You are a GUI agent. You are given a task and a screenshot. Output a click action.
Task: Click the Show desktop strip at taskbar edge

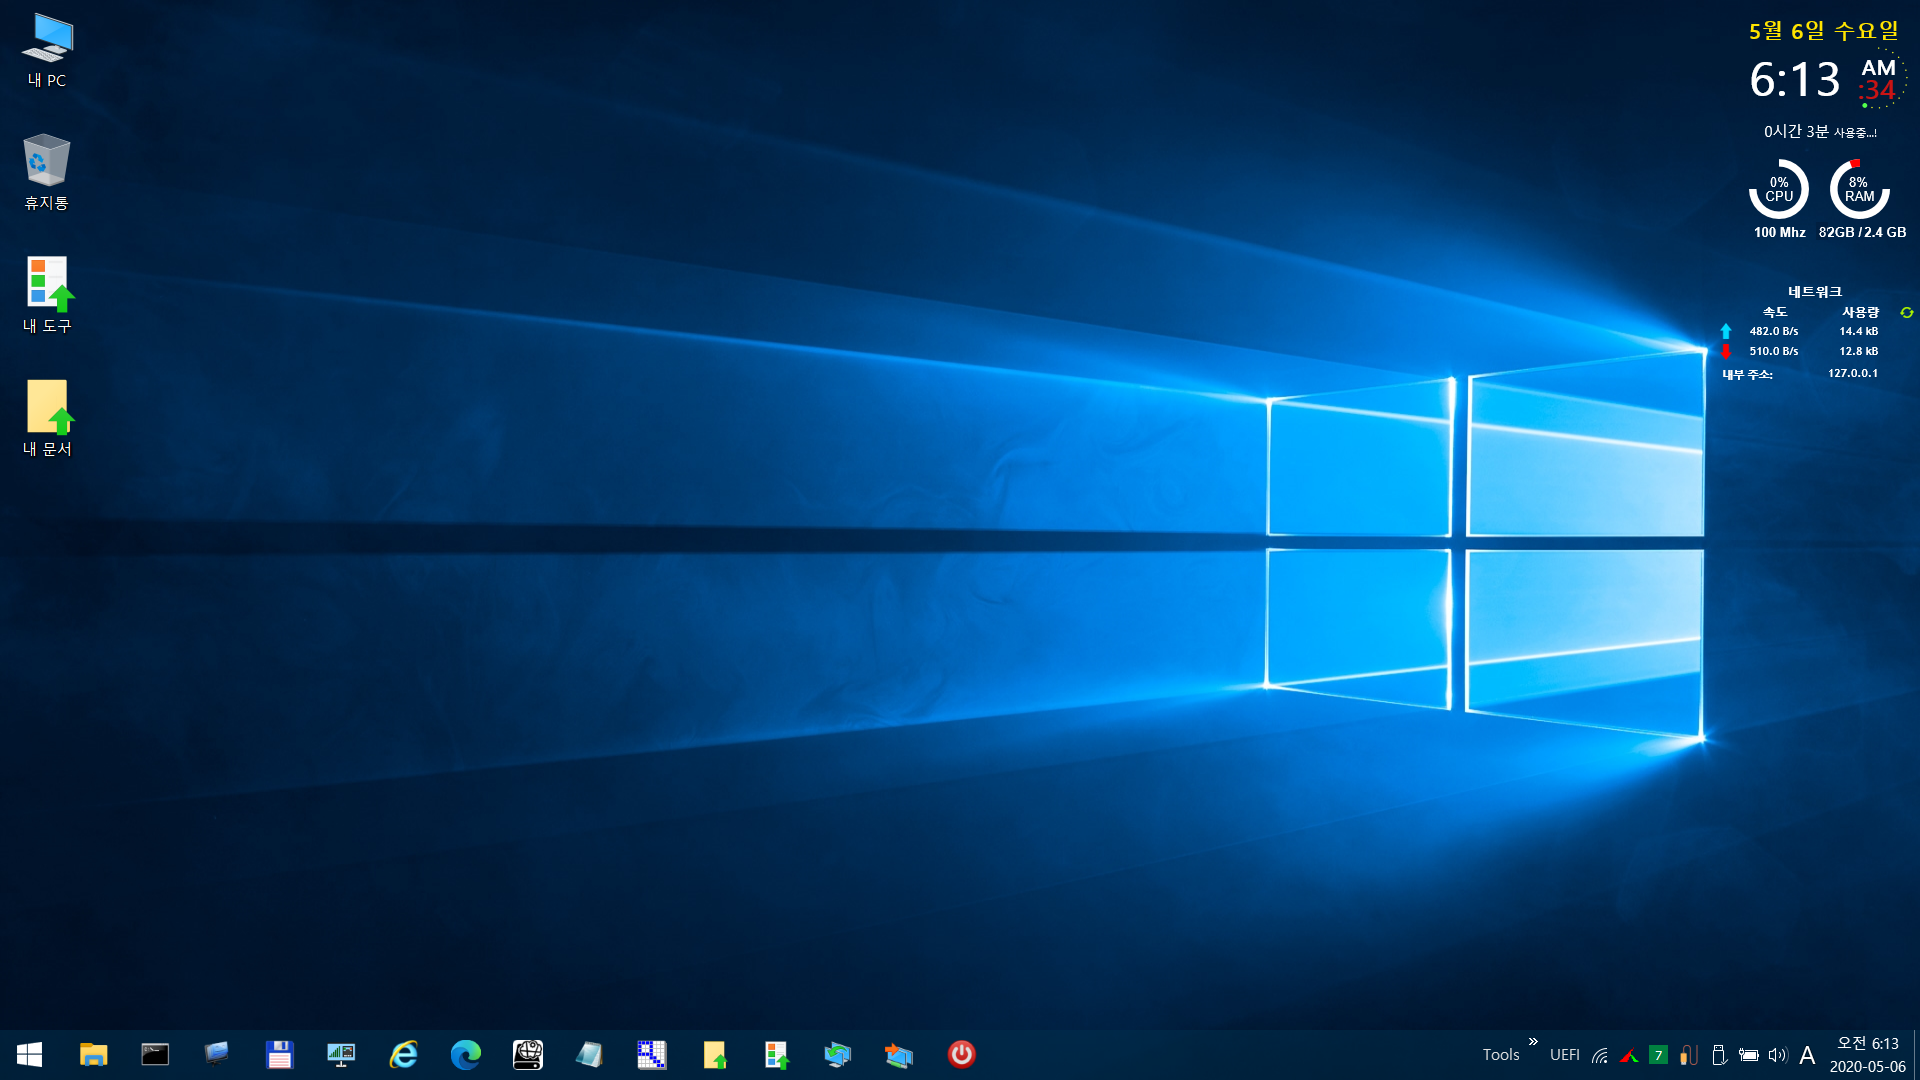click(x=1916, y=1055)
